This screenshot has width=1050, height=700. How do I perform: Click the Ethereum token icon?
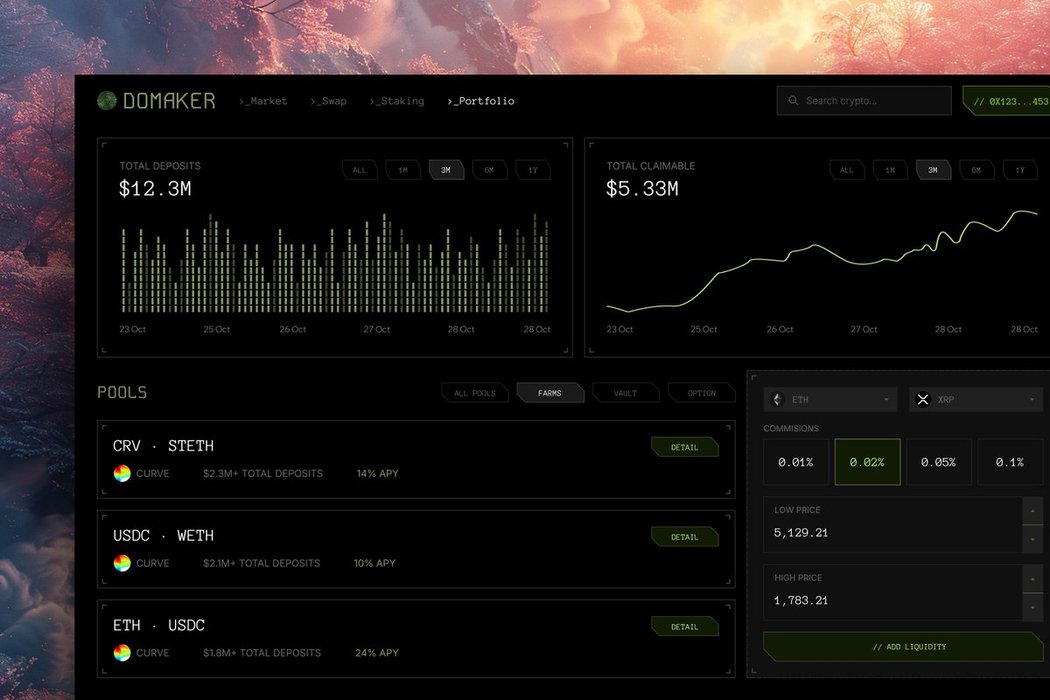click(779, 400)
